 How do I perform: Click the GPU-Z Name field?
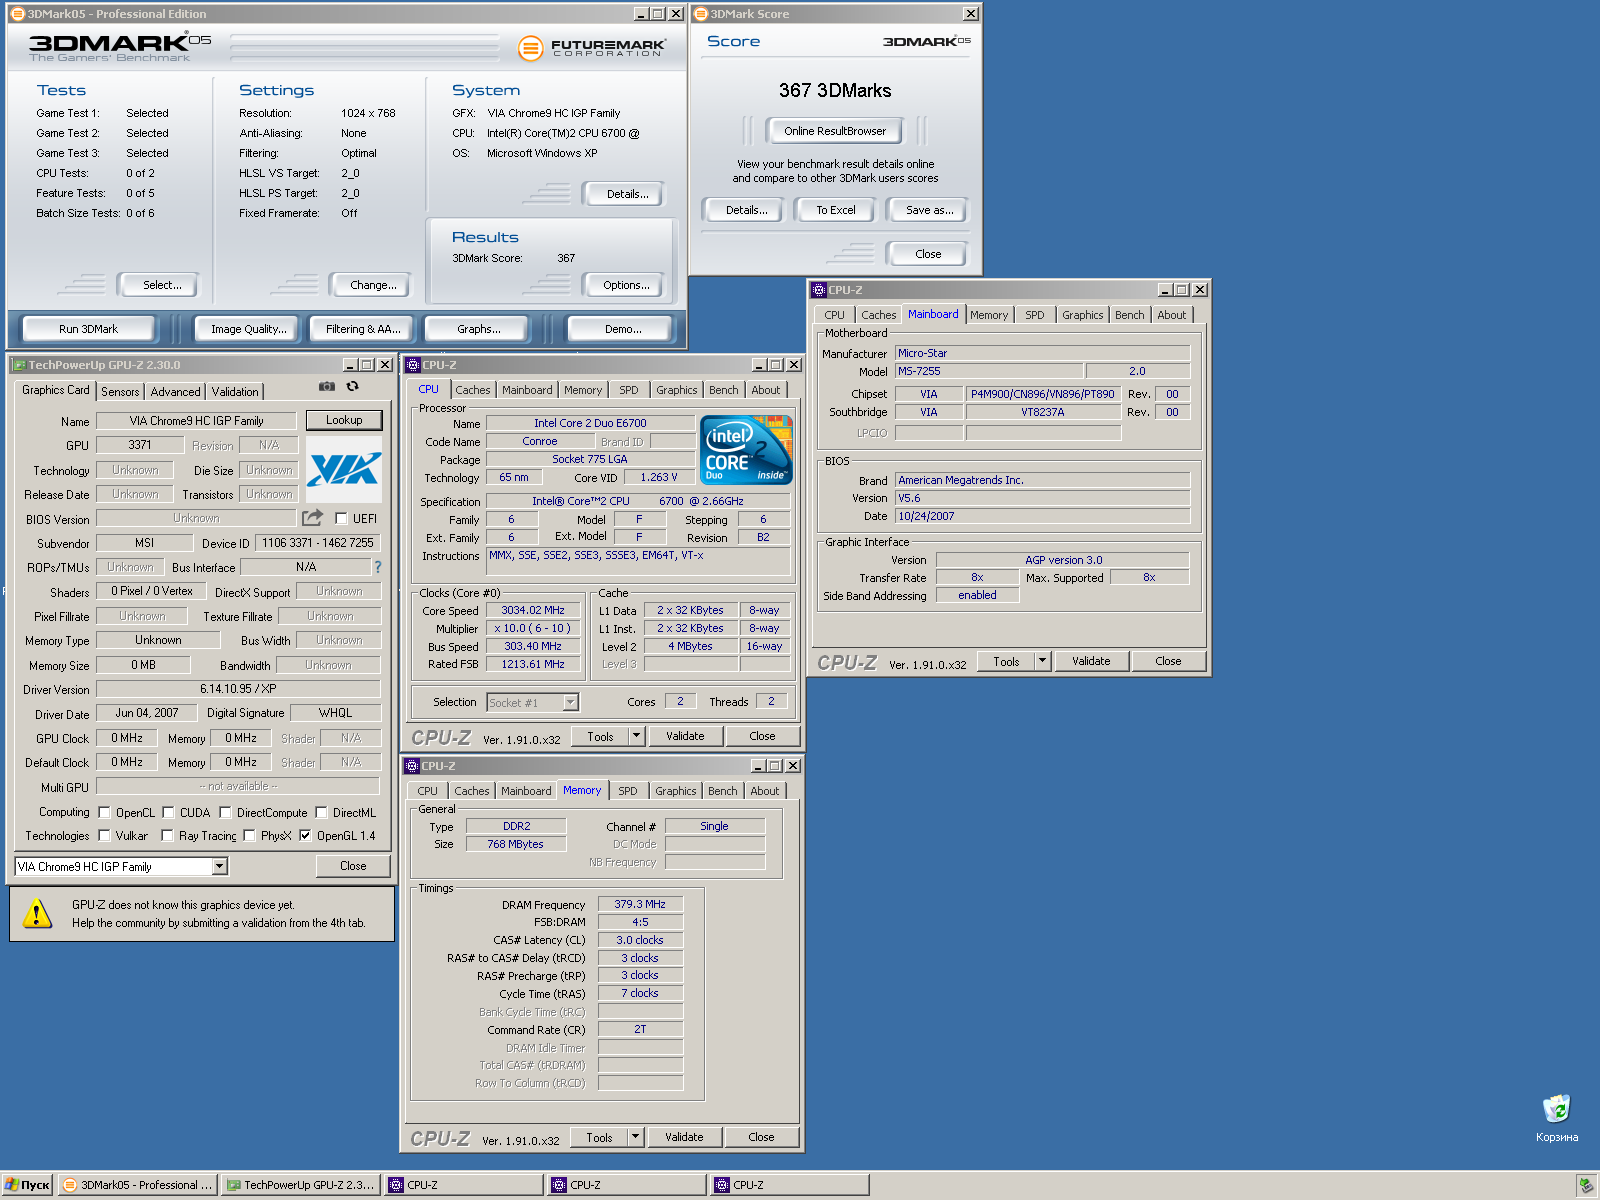pos(196,421)
